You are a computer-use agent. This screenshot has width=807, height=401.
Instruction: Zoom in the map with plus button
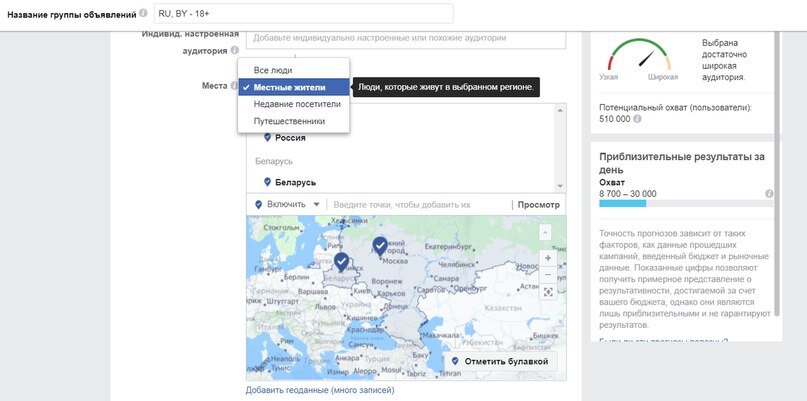pyautogui.click(x=548, y=258)
